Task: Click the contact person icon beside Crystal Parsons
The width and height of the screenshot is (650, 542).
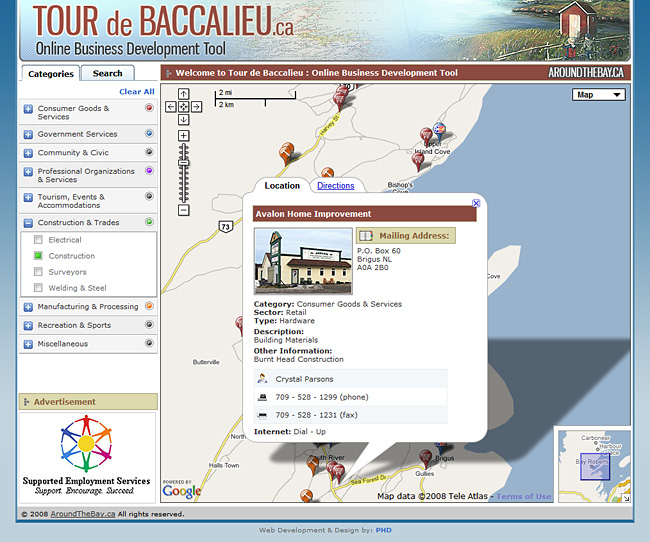Action: click(x=262, y=379)
